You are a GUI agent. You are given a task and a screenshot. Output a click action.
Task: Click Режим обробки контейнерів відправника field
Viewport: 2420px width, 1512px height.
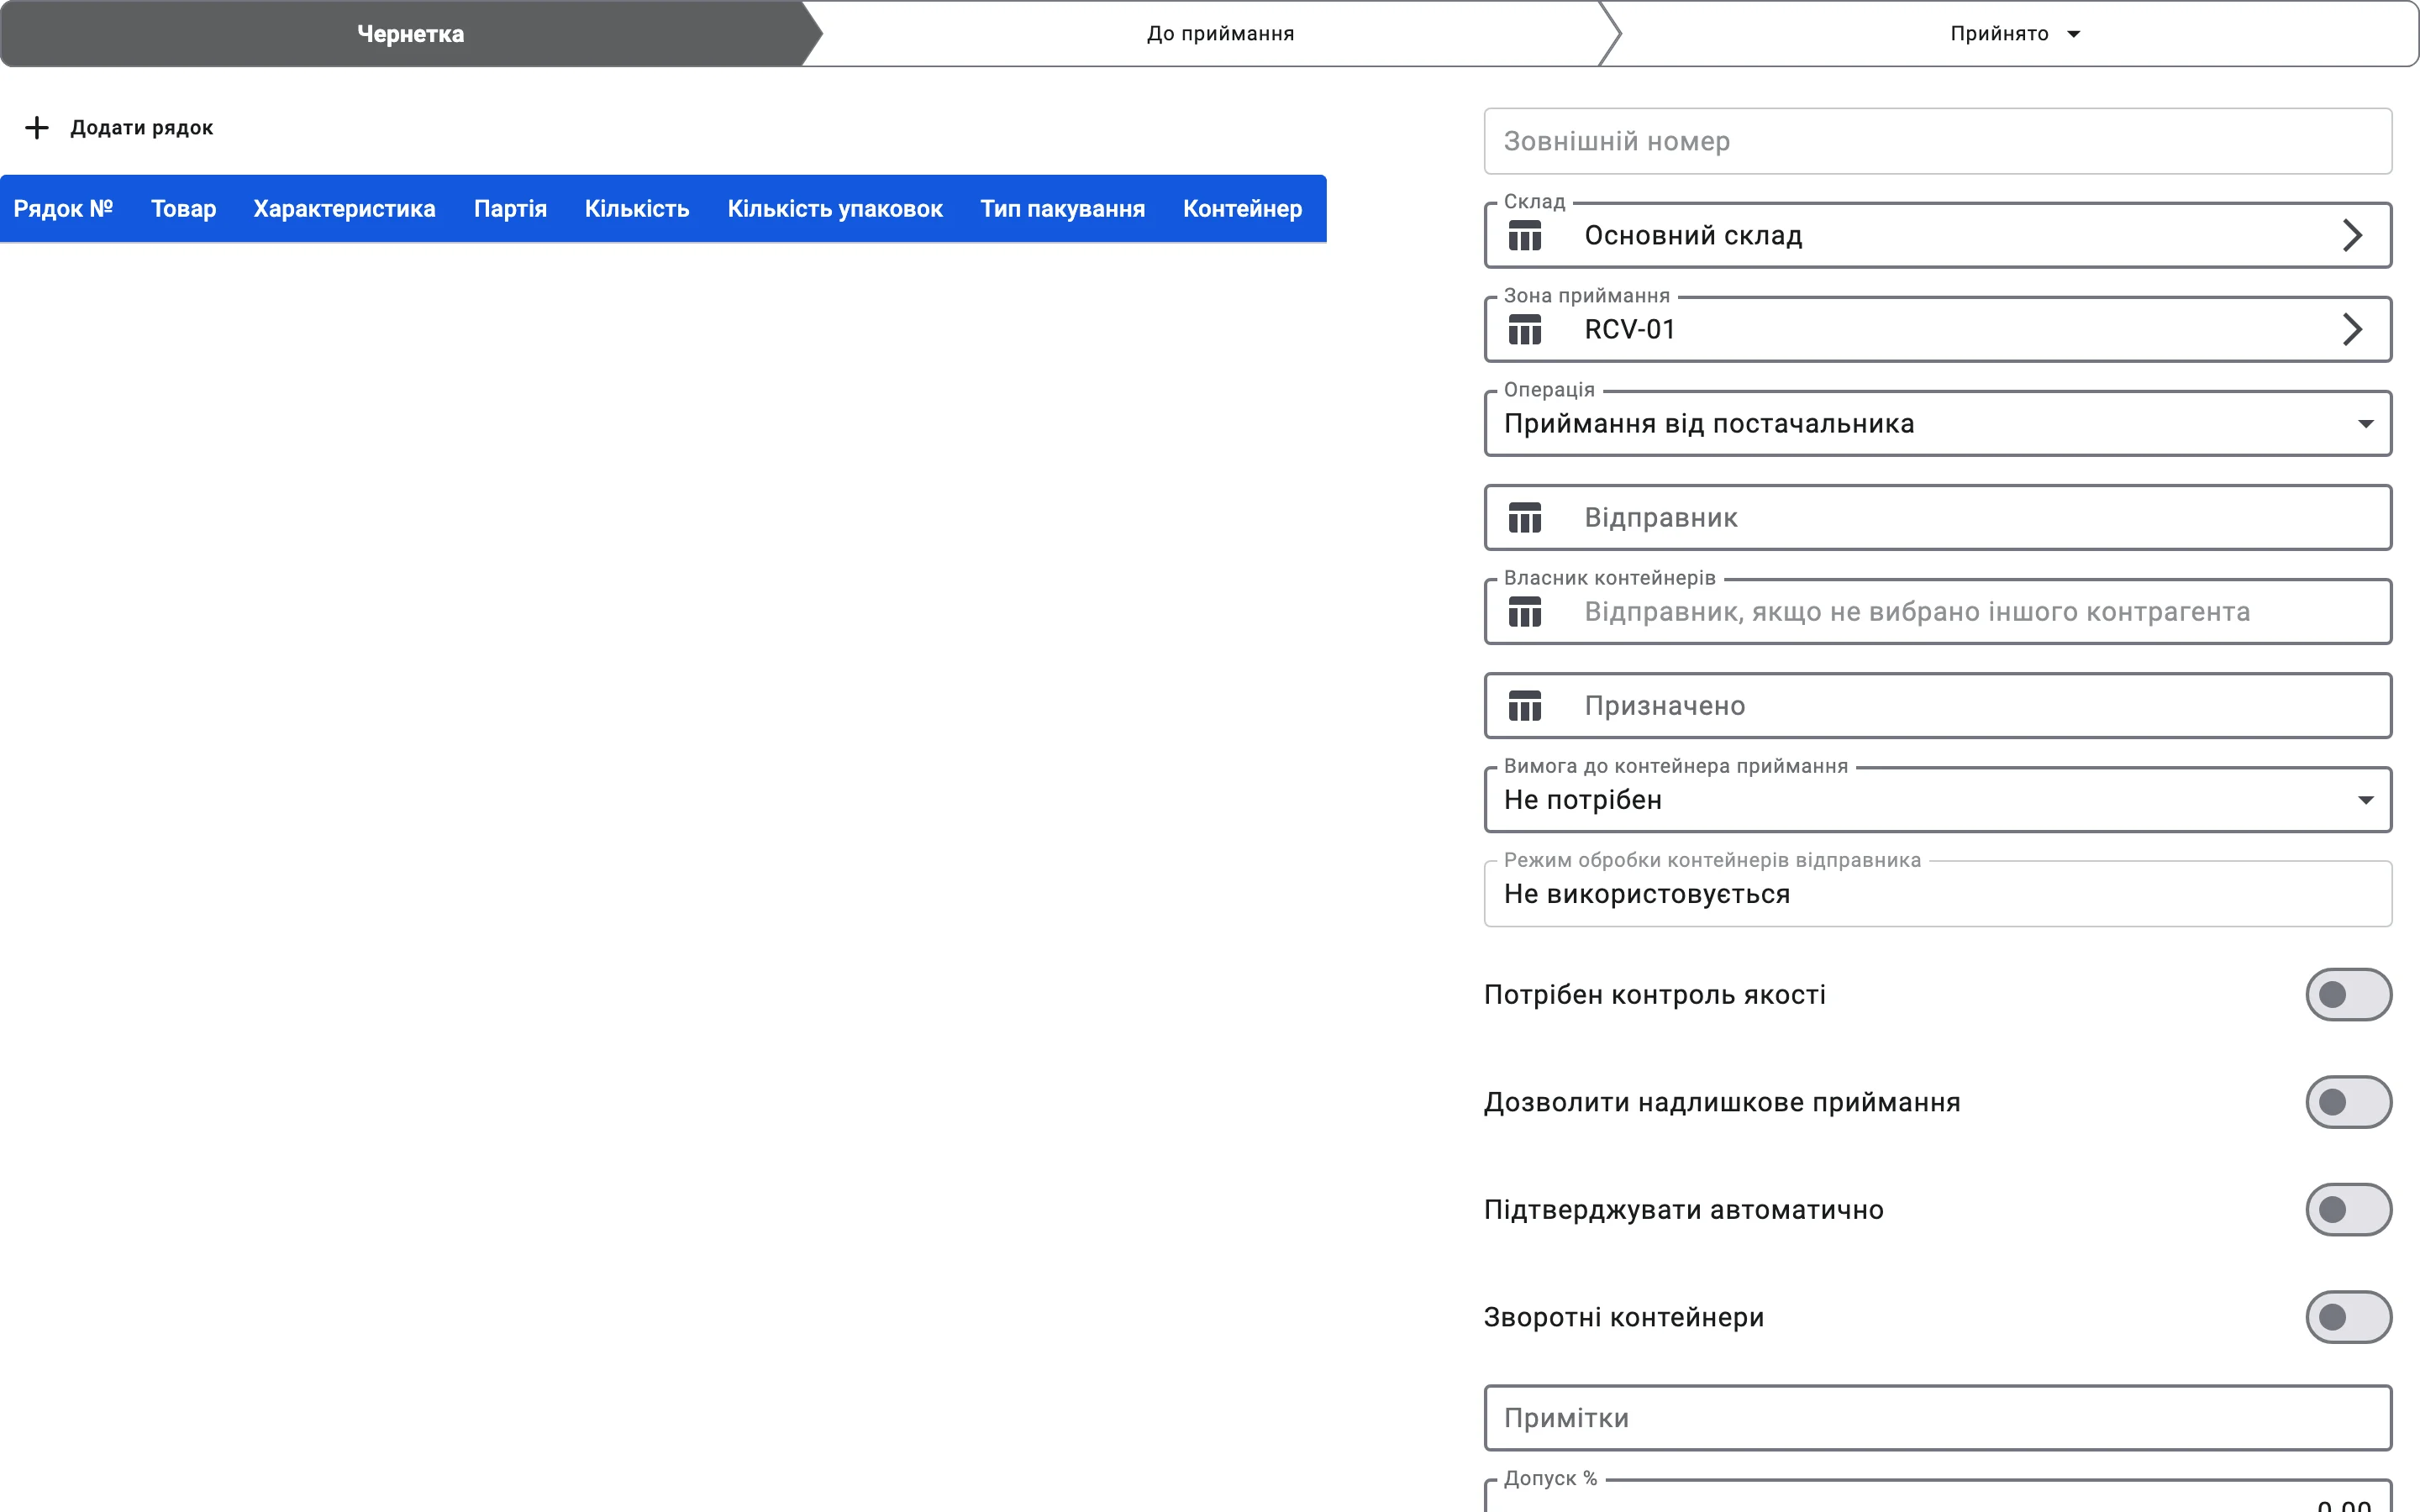[x=1937, y=894]
